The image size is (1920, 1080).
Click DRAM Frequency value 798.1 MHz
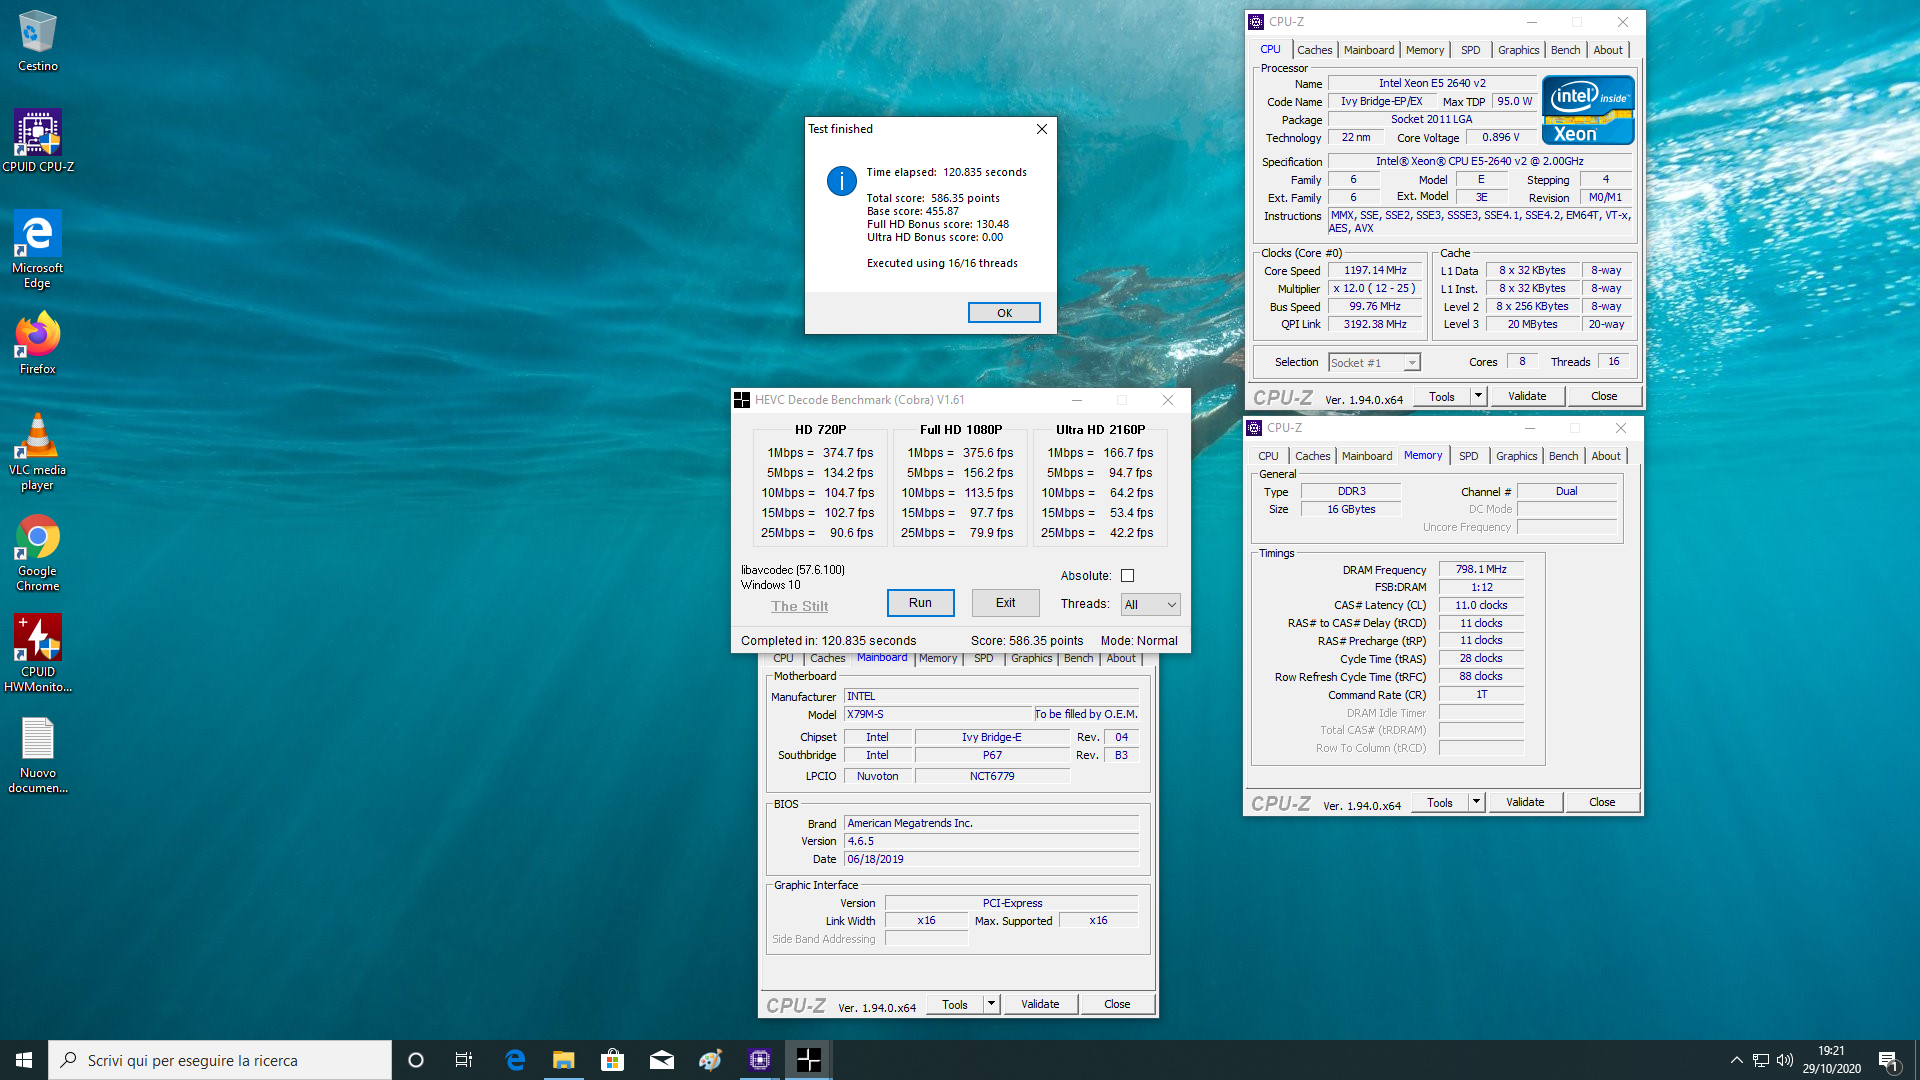click(1481, 570)
